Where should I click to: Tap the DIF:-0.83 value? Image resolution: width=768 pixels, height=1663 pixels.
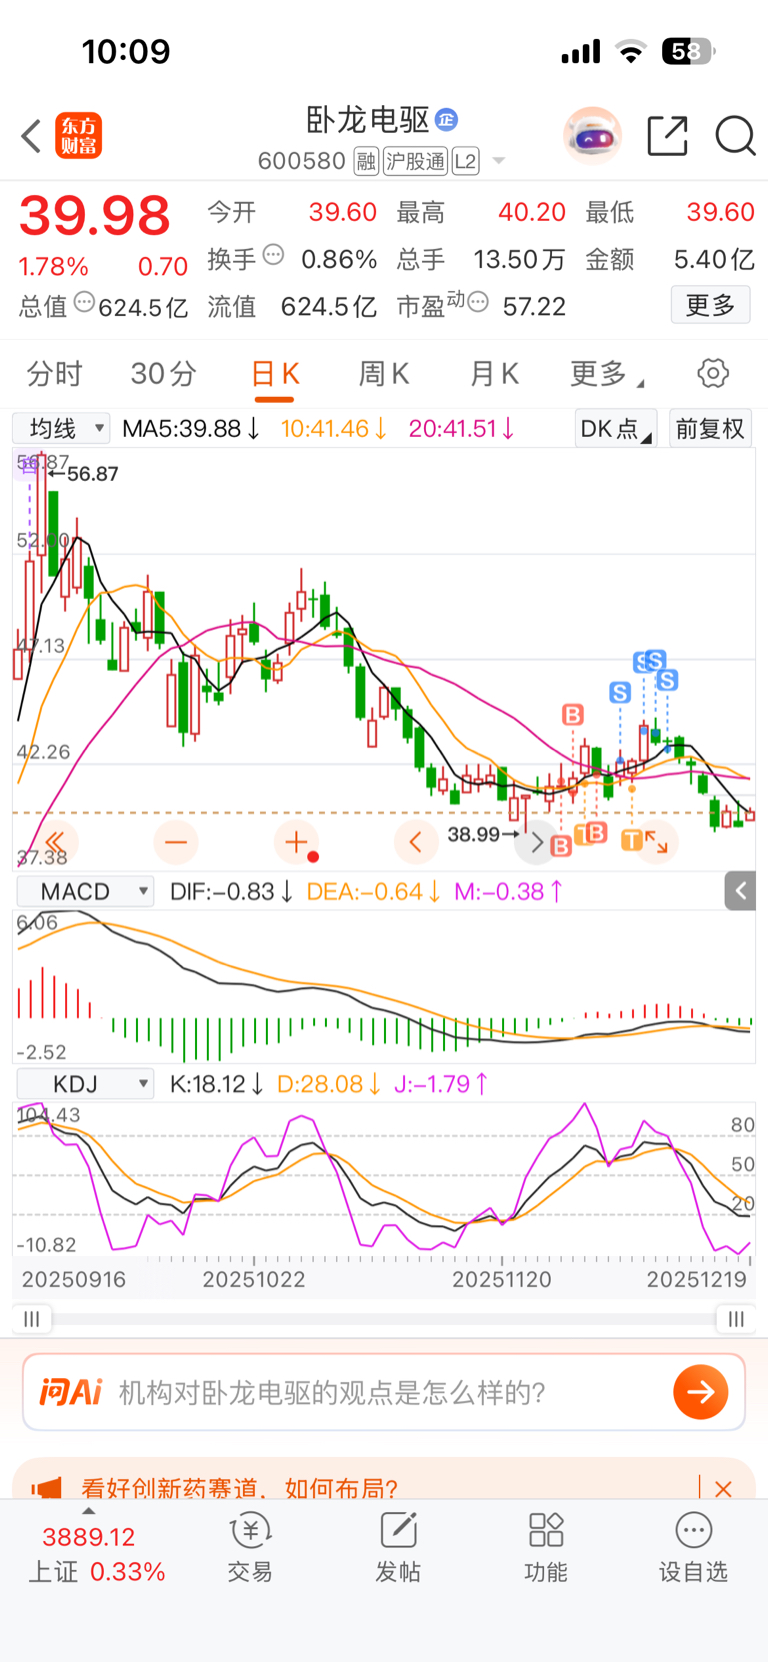coord(231,891)
